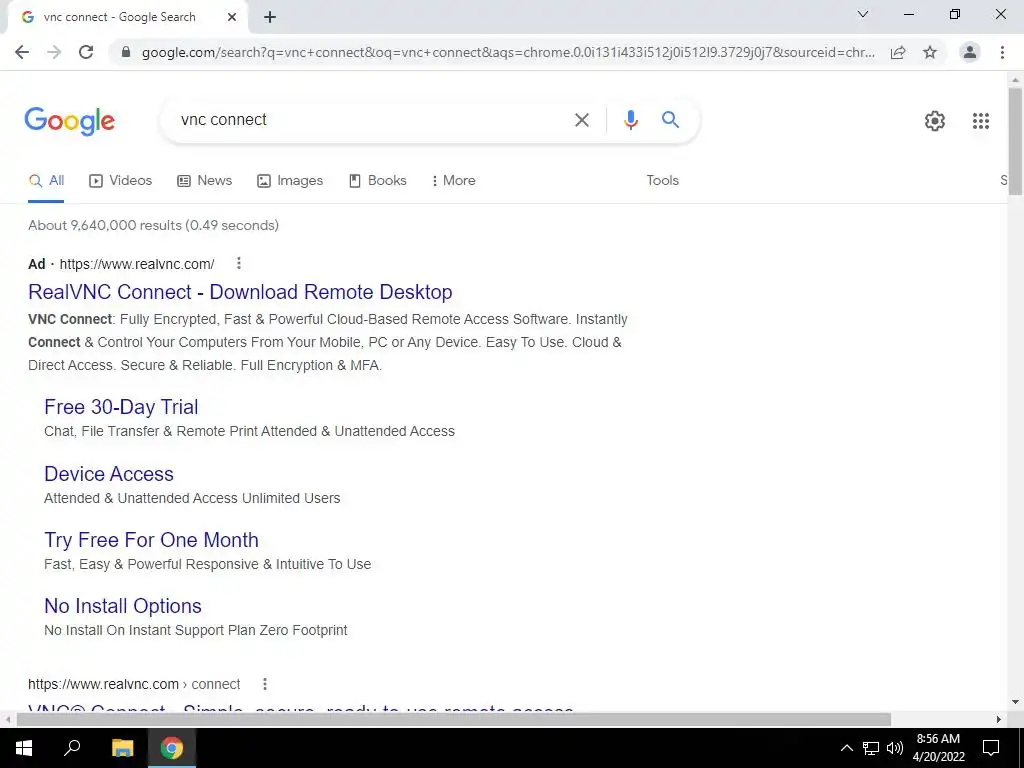Open ad options dots beside realvnc.com
The height and width of the screenshot is (768, 1024).
239,263
